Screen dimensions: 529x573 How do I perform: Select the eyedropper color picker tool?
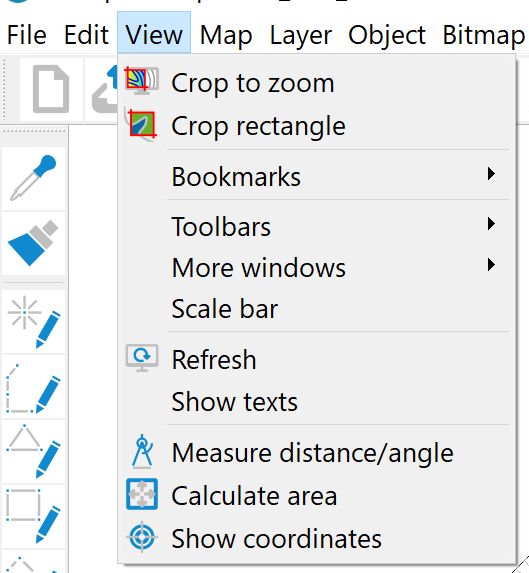pos(34,178)
